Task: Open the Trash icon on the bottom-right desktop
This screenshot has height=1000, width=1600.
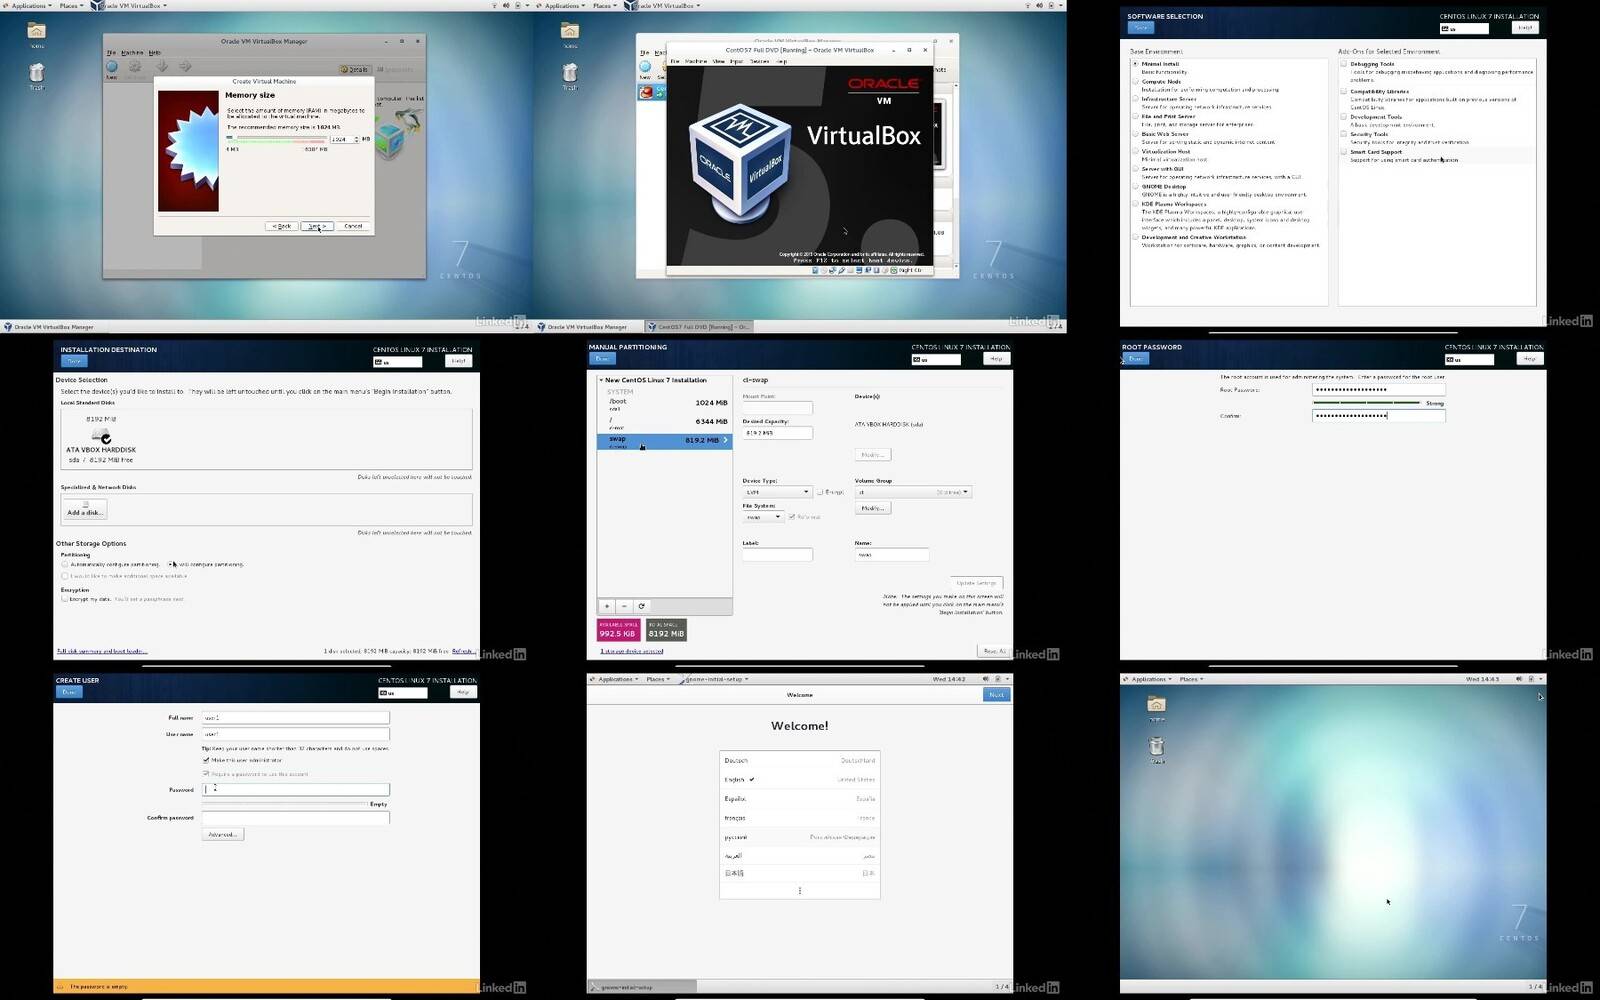Action: [1156, 747]
